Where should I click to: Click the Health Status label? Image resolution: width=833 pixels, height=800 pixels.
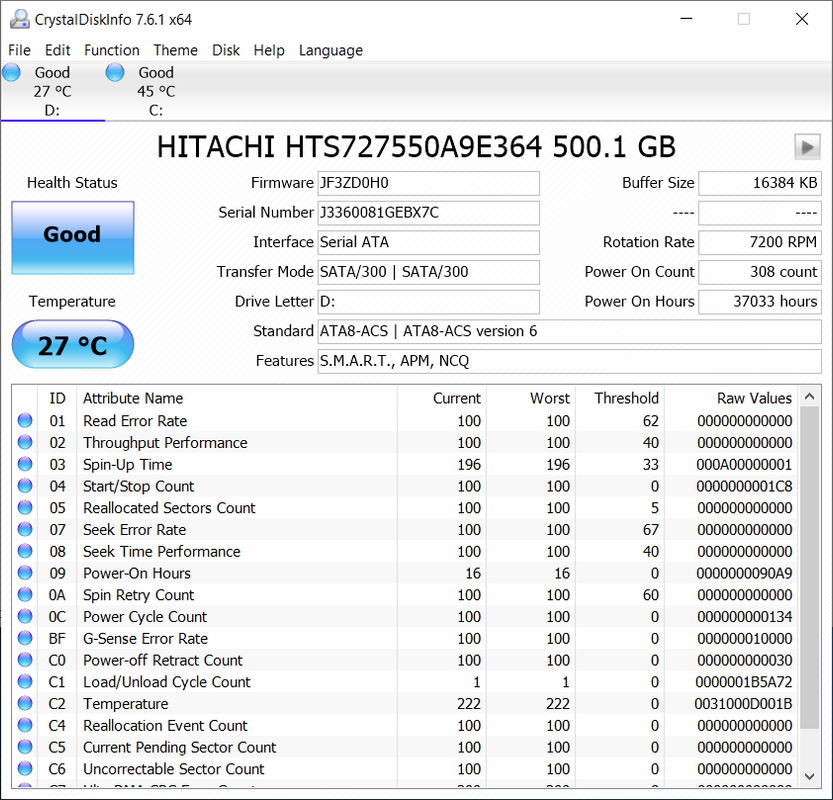click(72, 183)
